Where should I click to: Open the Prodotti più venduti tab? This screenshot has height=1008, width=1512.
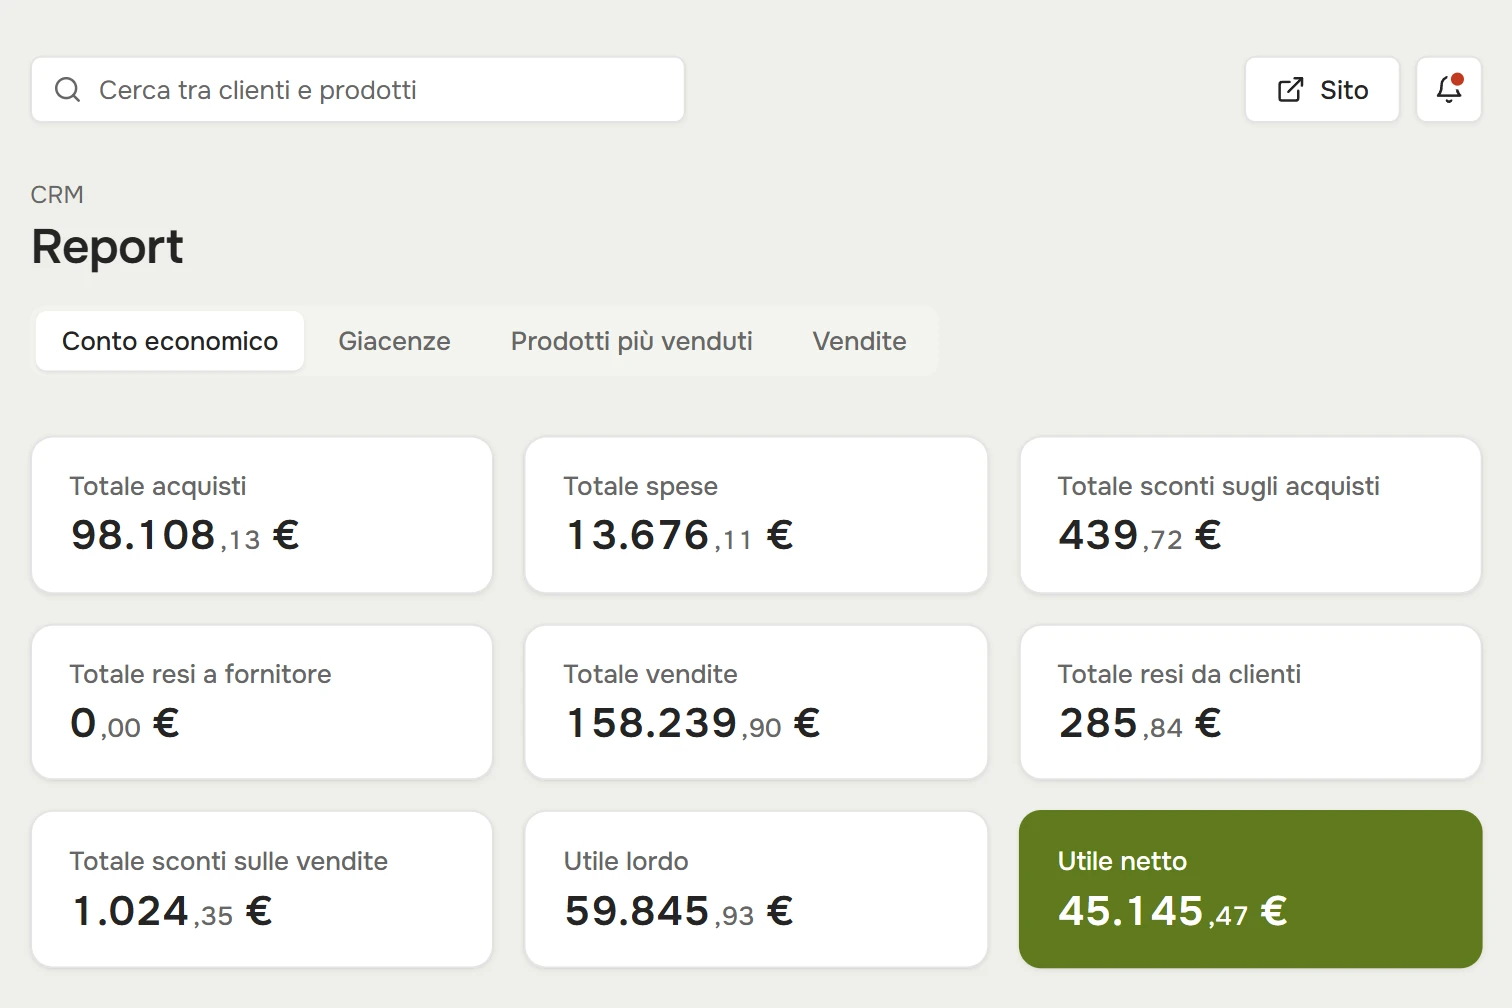pyautogui.click(x=631, y=341)
